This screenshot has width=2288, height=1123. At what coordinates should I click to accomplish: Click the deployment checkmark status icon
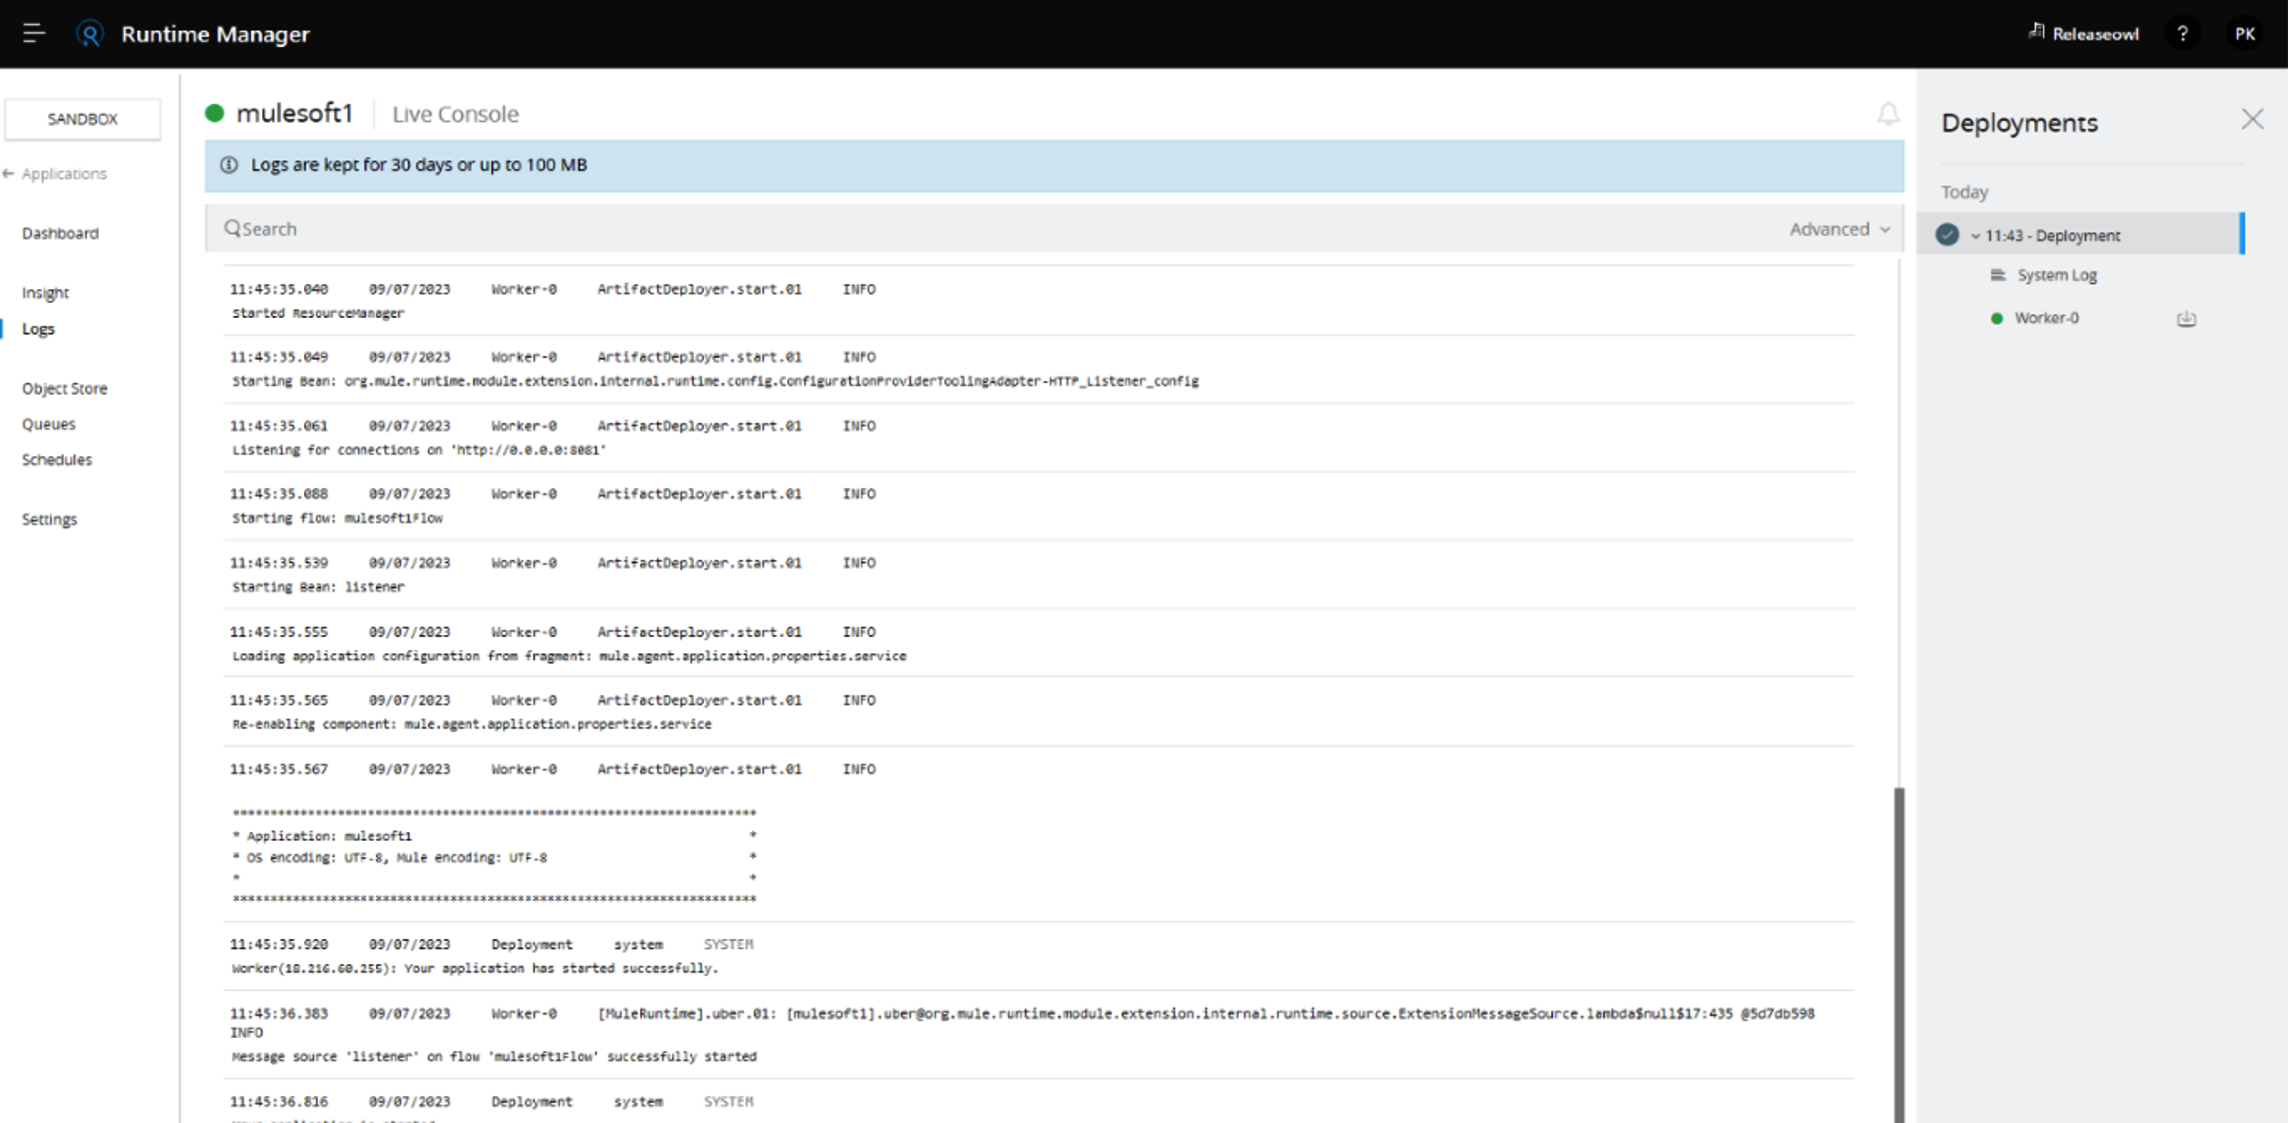coord(1947,234)
